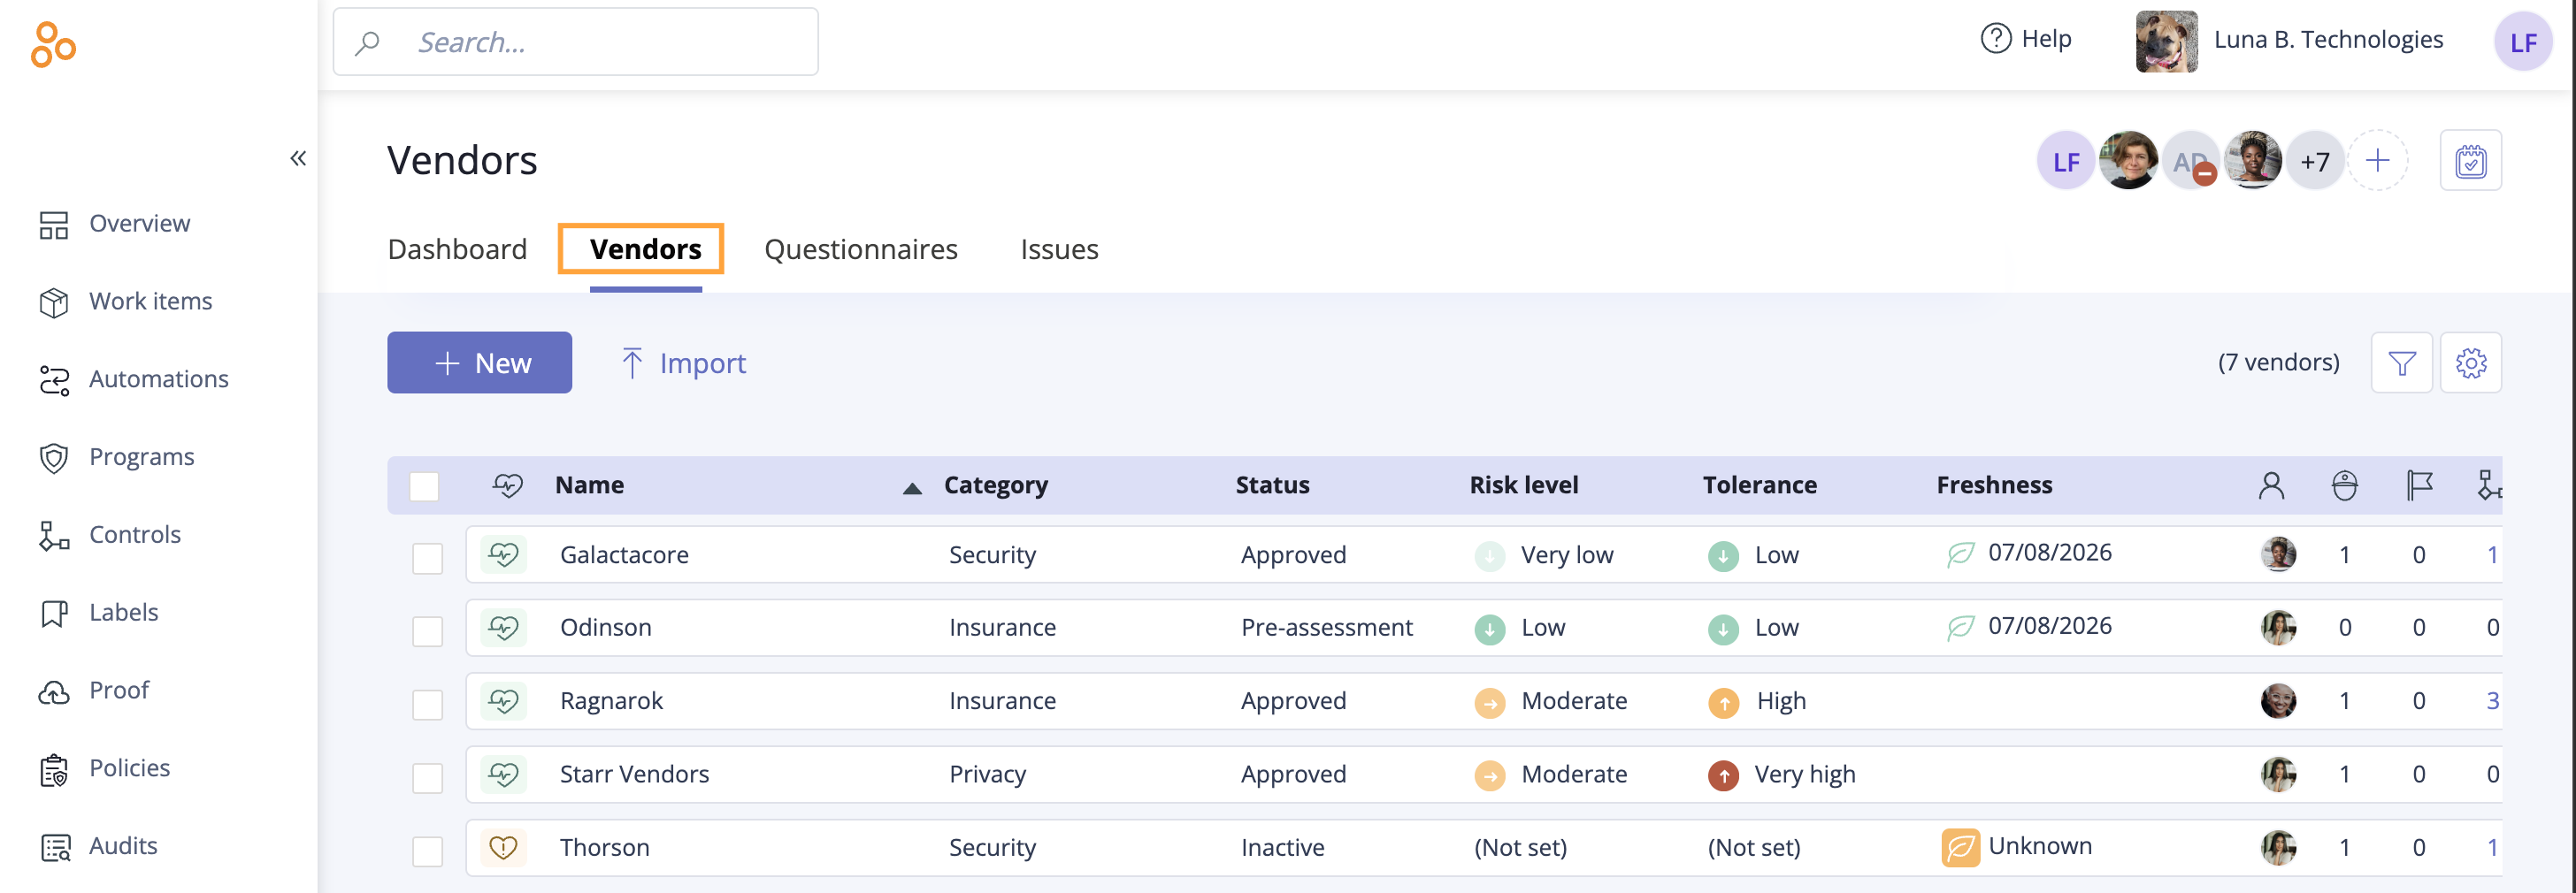Open Overview in the sidebar
The image size is (2576, 893).
(139, 223)
